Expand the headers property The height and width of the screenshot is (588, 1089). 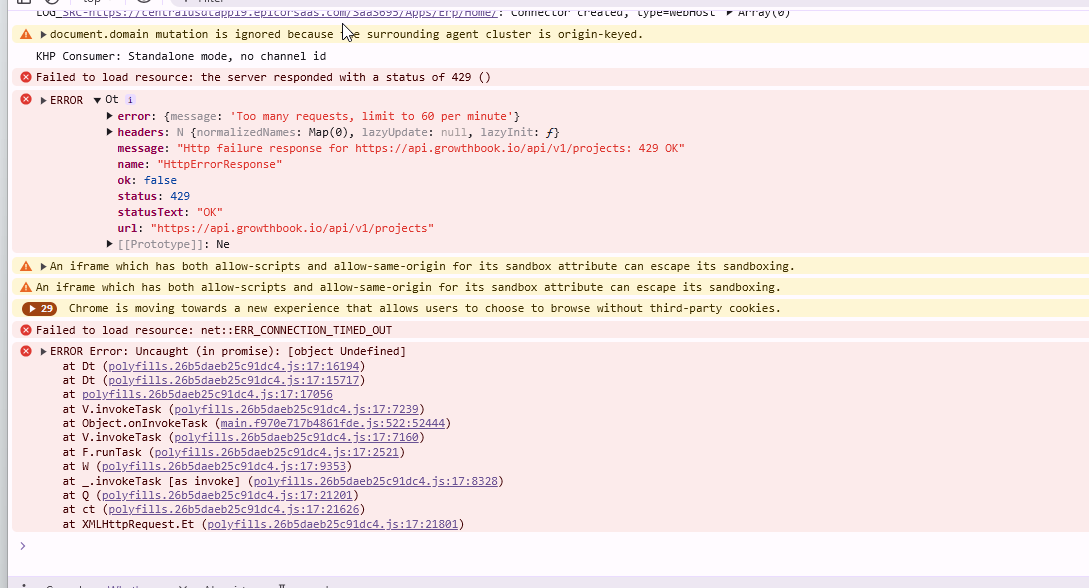pos(109,132)
